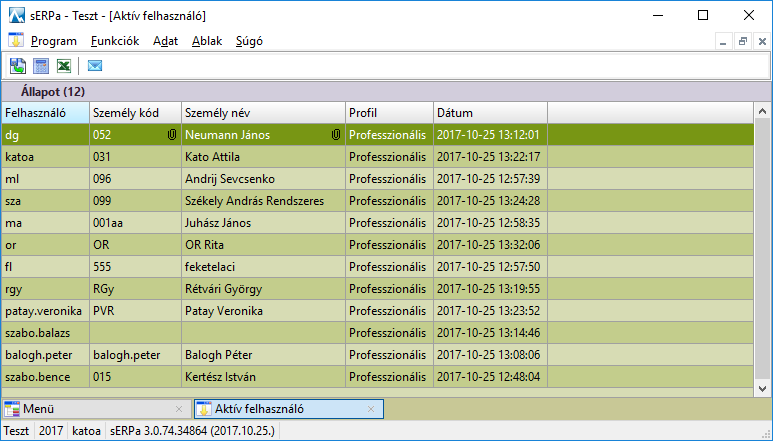Click date 2017-10-25 13:32:06

pyautogui.click(x=489, y=245)
